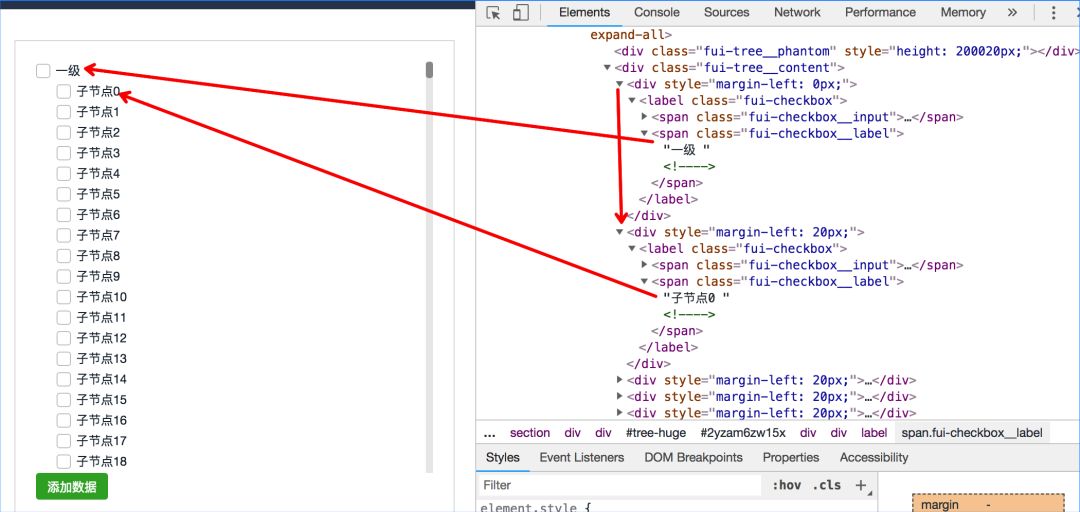Open the DevTools three-dot customize menu
The height and width of the screenshot is (512, 1080).
(x=1053, y=13)
